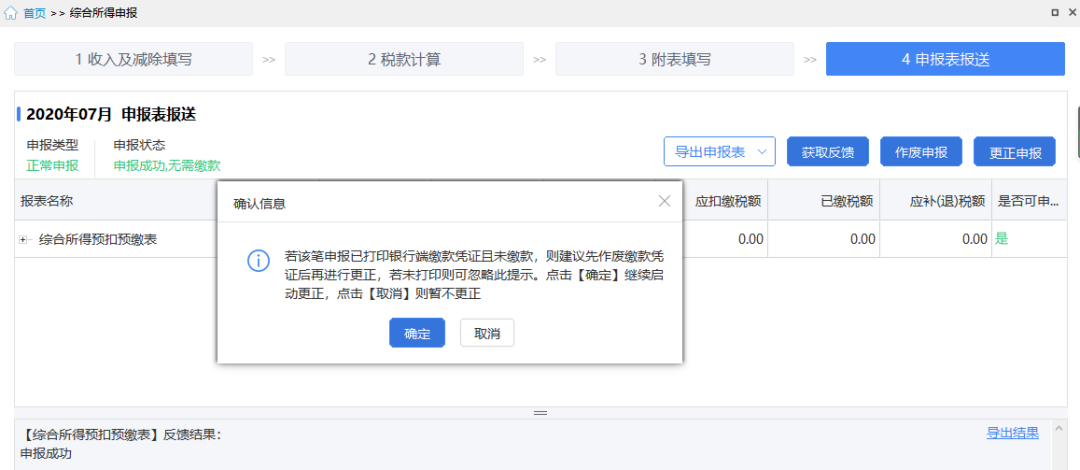Click the 首页 breadcrumb link
The width and height of the screenshot is (1080, 470).
coord(34,13)
